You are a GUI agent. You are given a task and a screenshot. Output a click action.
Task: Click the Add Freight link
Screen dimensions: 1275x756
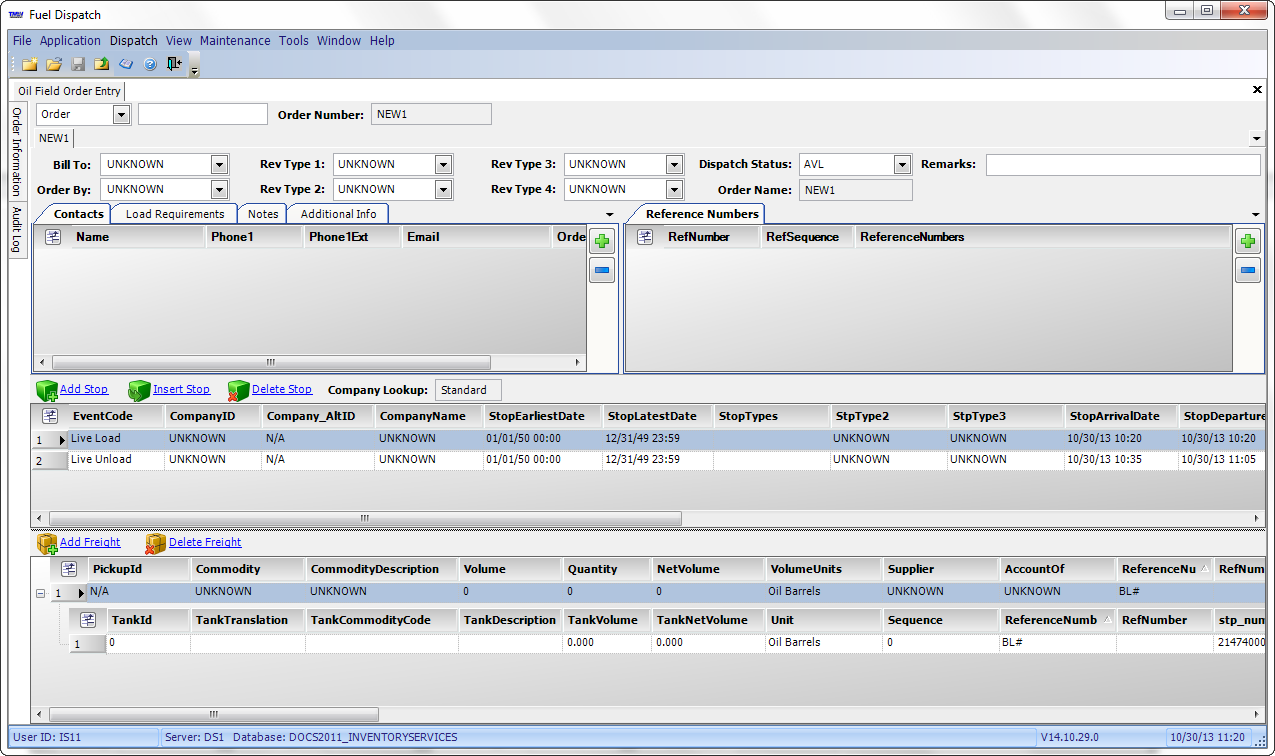tap(90, 543)
